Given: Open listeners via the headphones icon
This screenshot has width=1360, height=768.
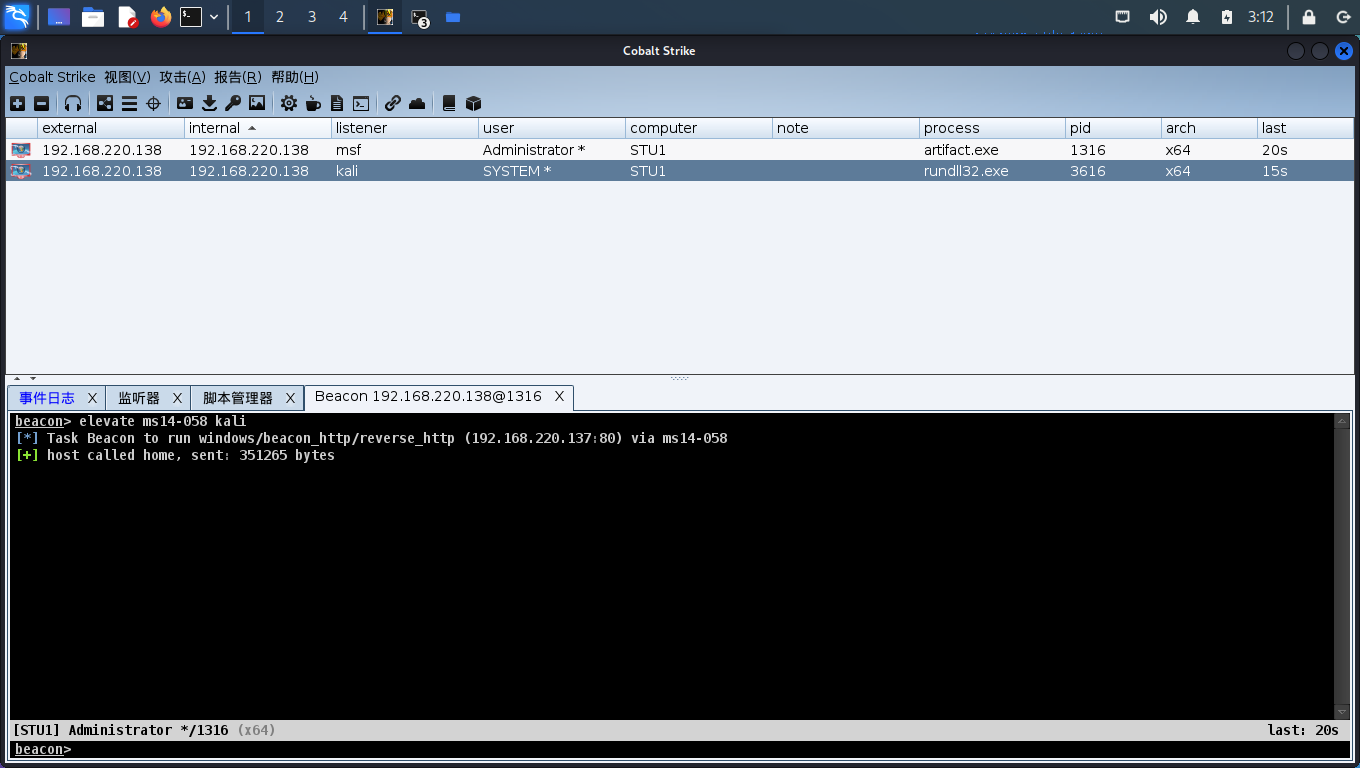Looking at the screenshot, I should pyautogui.click(x=73, y=103).
